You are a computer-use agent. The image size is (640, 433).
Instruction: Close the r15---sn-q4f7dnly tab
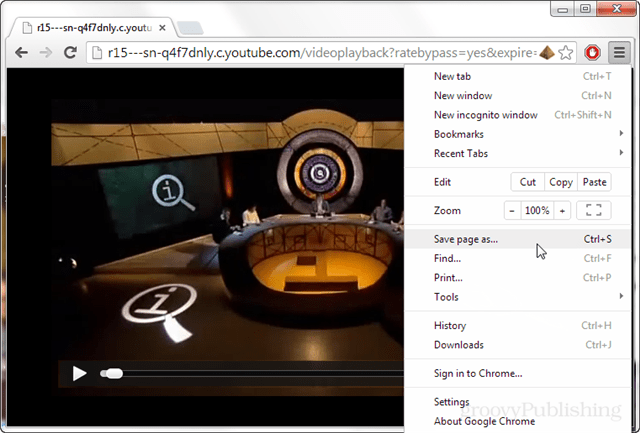pyautogui.click(x=162, y=28)
